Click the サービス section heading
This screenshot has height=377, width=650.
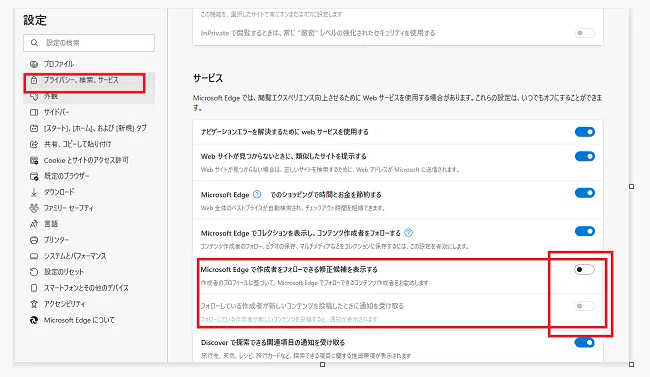pos(208,78)
